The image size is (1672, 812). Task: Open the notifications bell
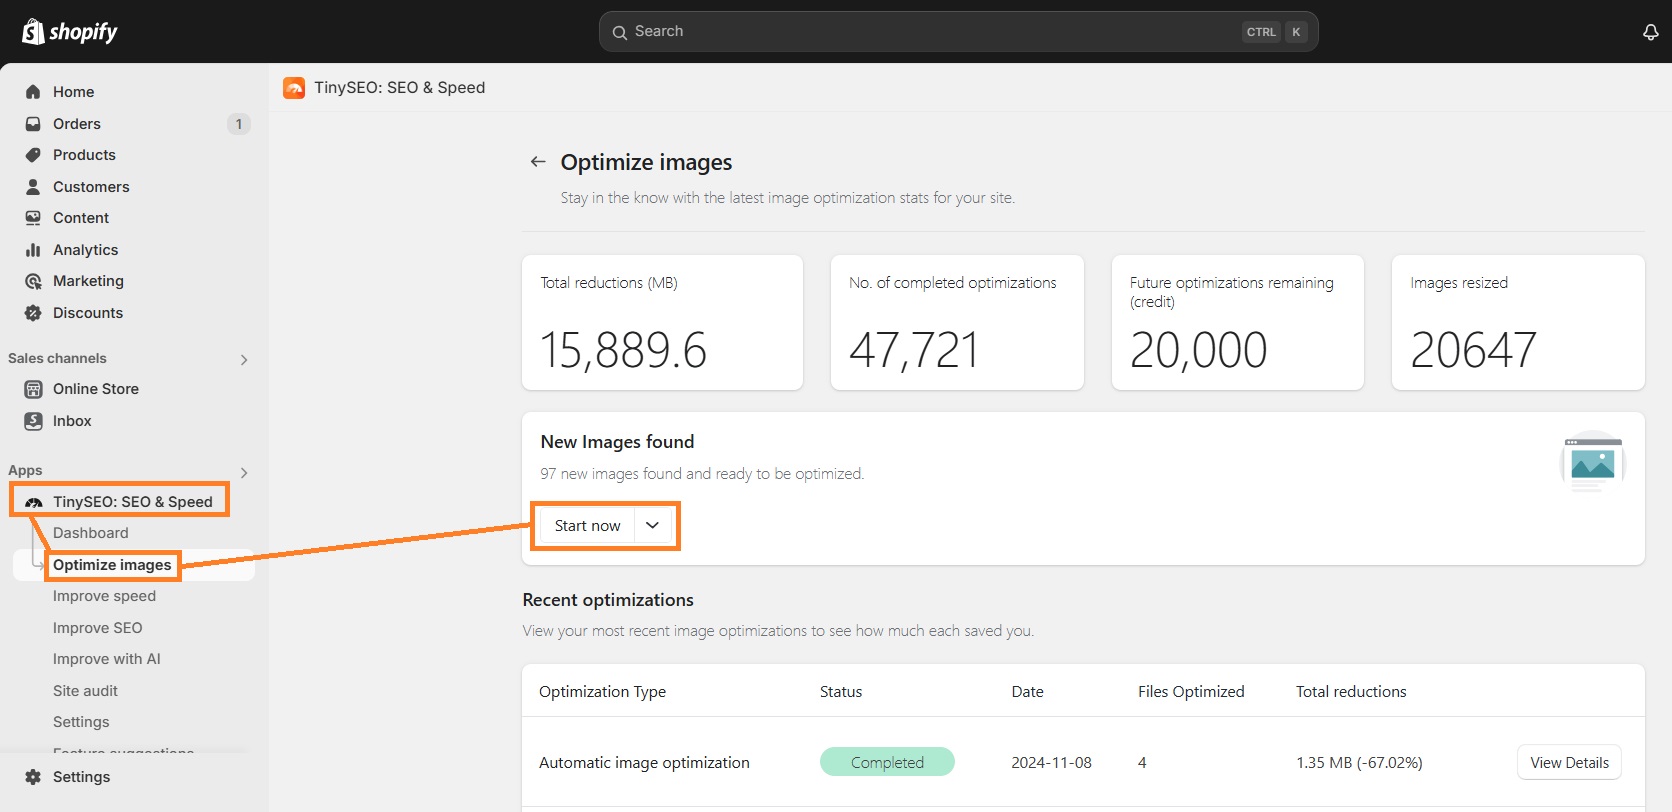1651,32
